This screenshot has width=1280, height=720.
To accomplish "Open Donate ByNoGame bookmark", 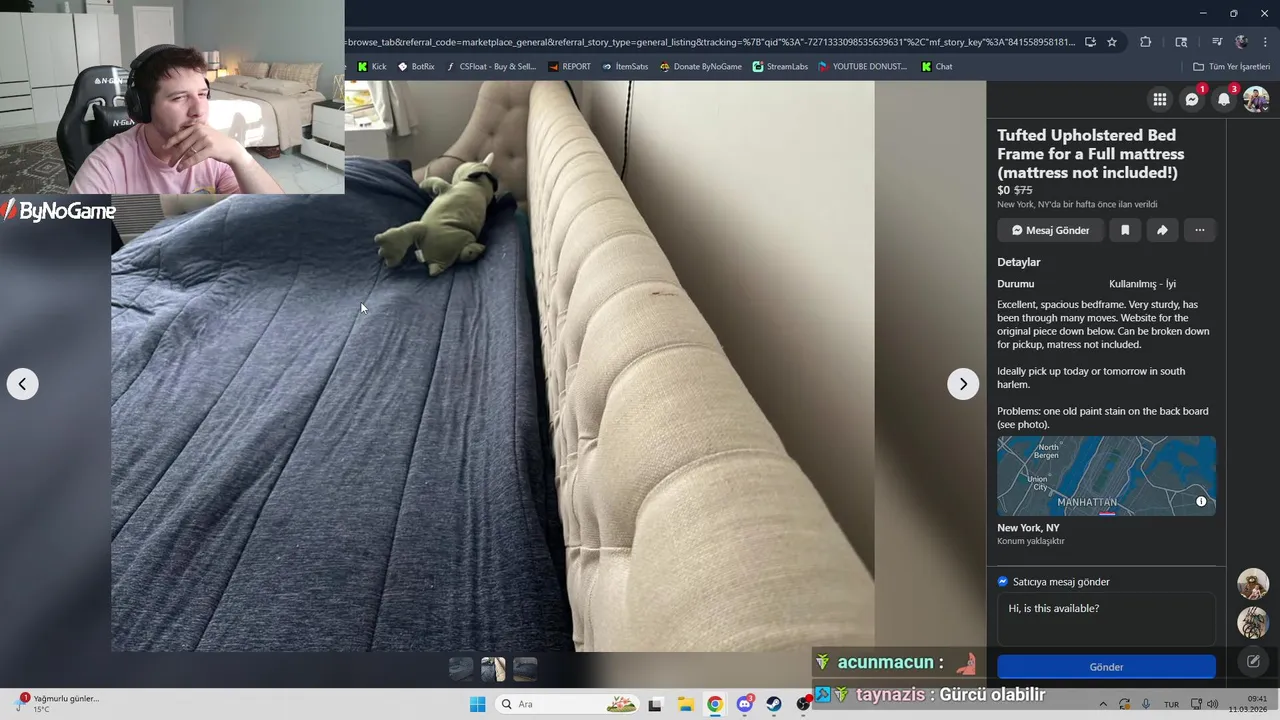I will pos(701,67).
